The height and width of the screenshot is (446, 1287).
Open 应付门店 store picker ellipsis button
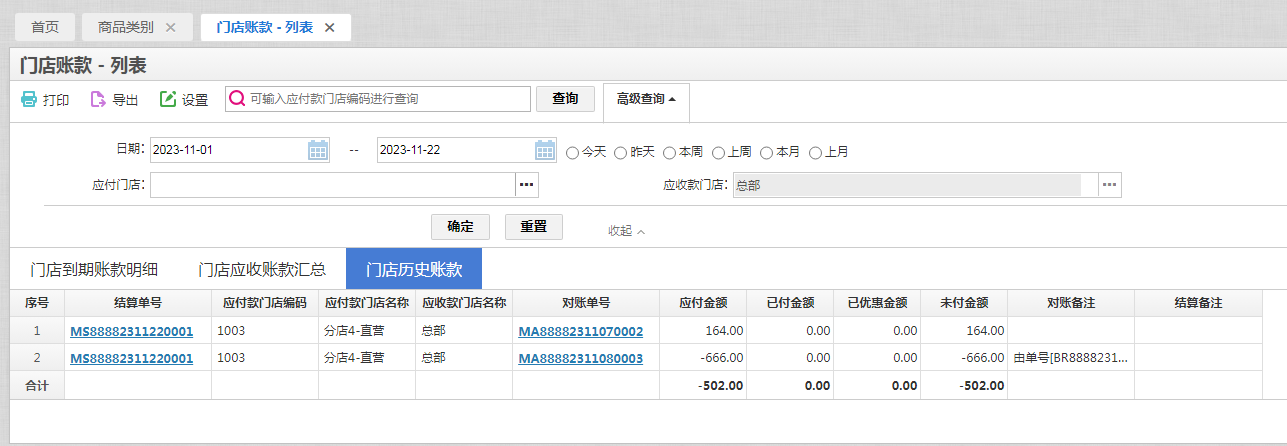click(x=527, y=185)
